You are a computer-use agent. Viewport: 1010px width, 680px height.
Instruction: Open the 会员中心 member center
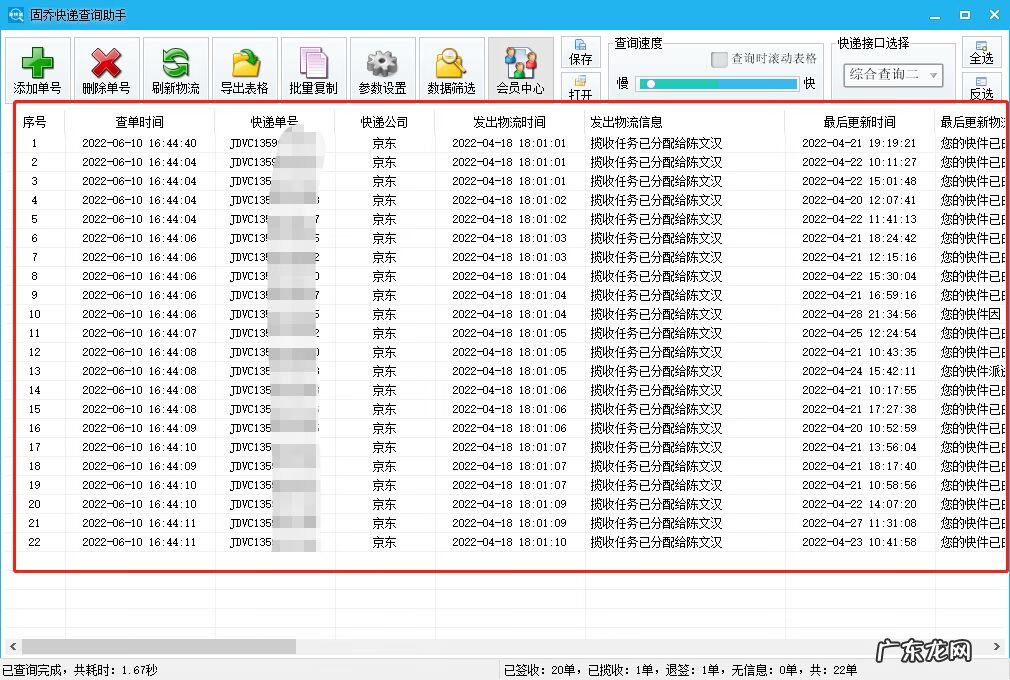520,68
